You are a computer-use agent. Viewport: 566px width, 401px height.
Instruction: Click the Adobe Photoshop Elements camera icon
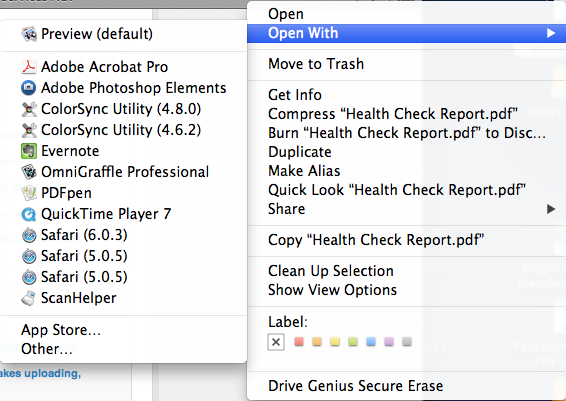(29, 88)
